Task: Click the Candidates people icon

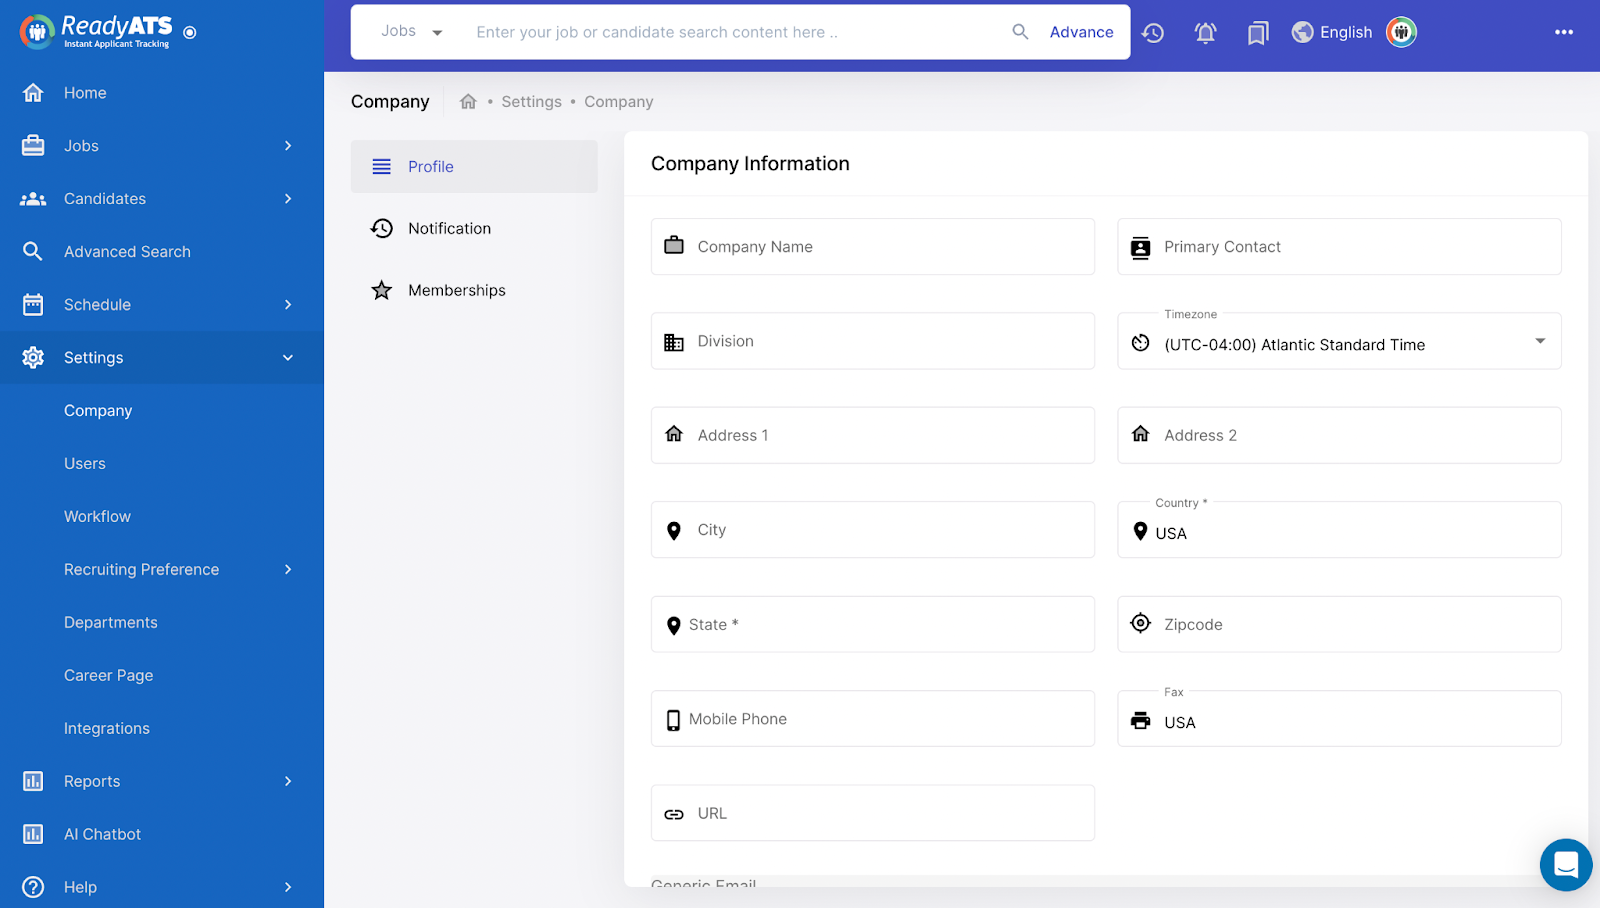Action: tap(33, 199)
